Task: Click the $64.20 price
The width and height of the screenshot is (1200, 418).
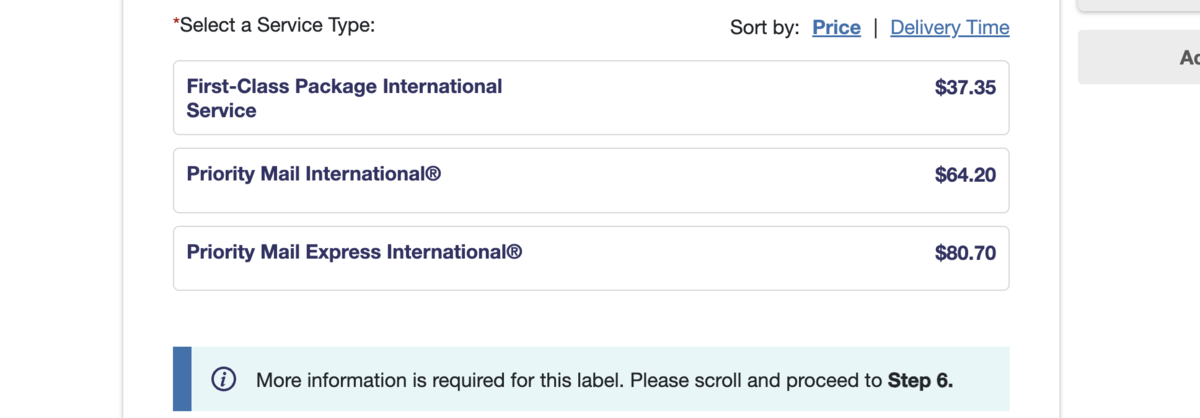Action: [x=965, y=176]
